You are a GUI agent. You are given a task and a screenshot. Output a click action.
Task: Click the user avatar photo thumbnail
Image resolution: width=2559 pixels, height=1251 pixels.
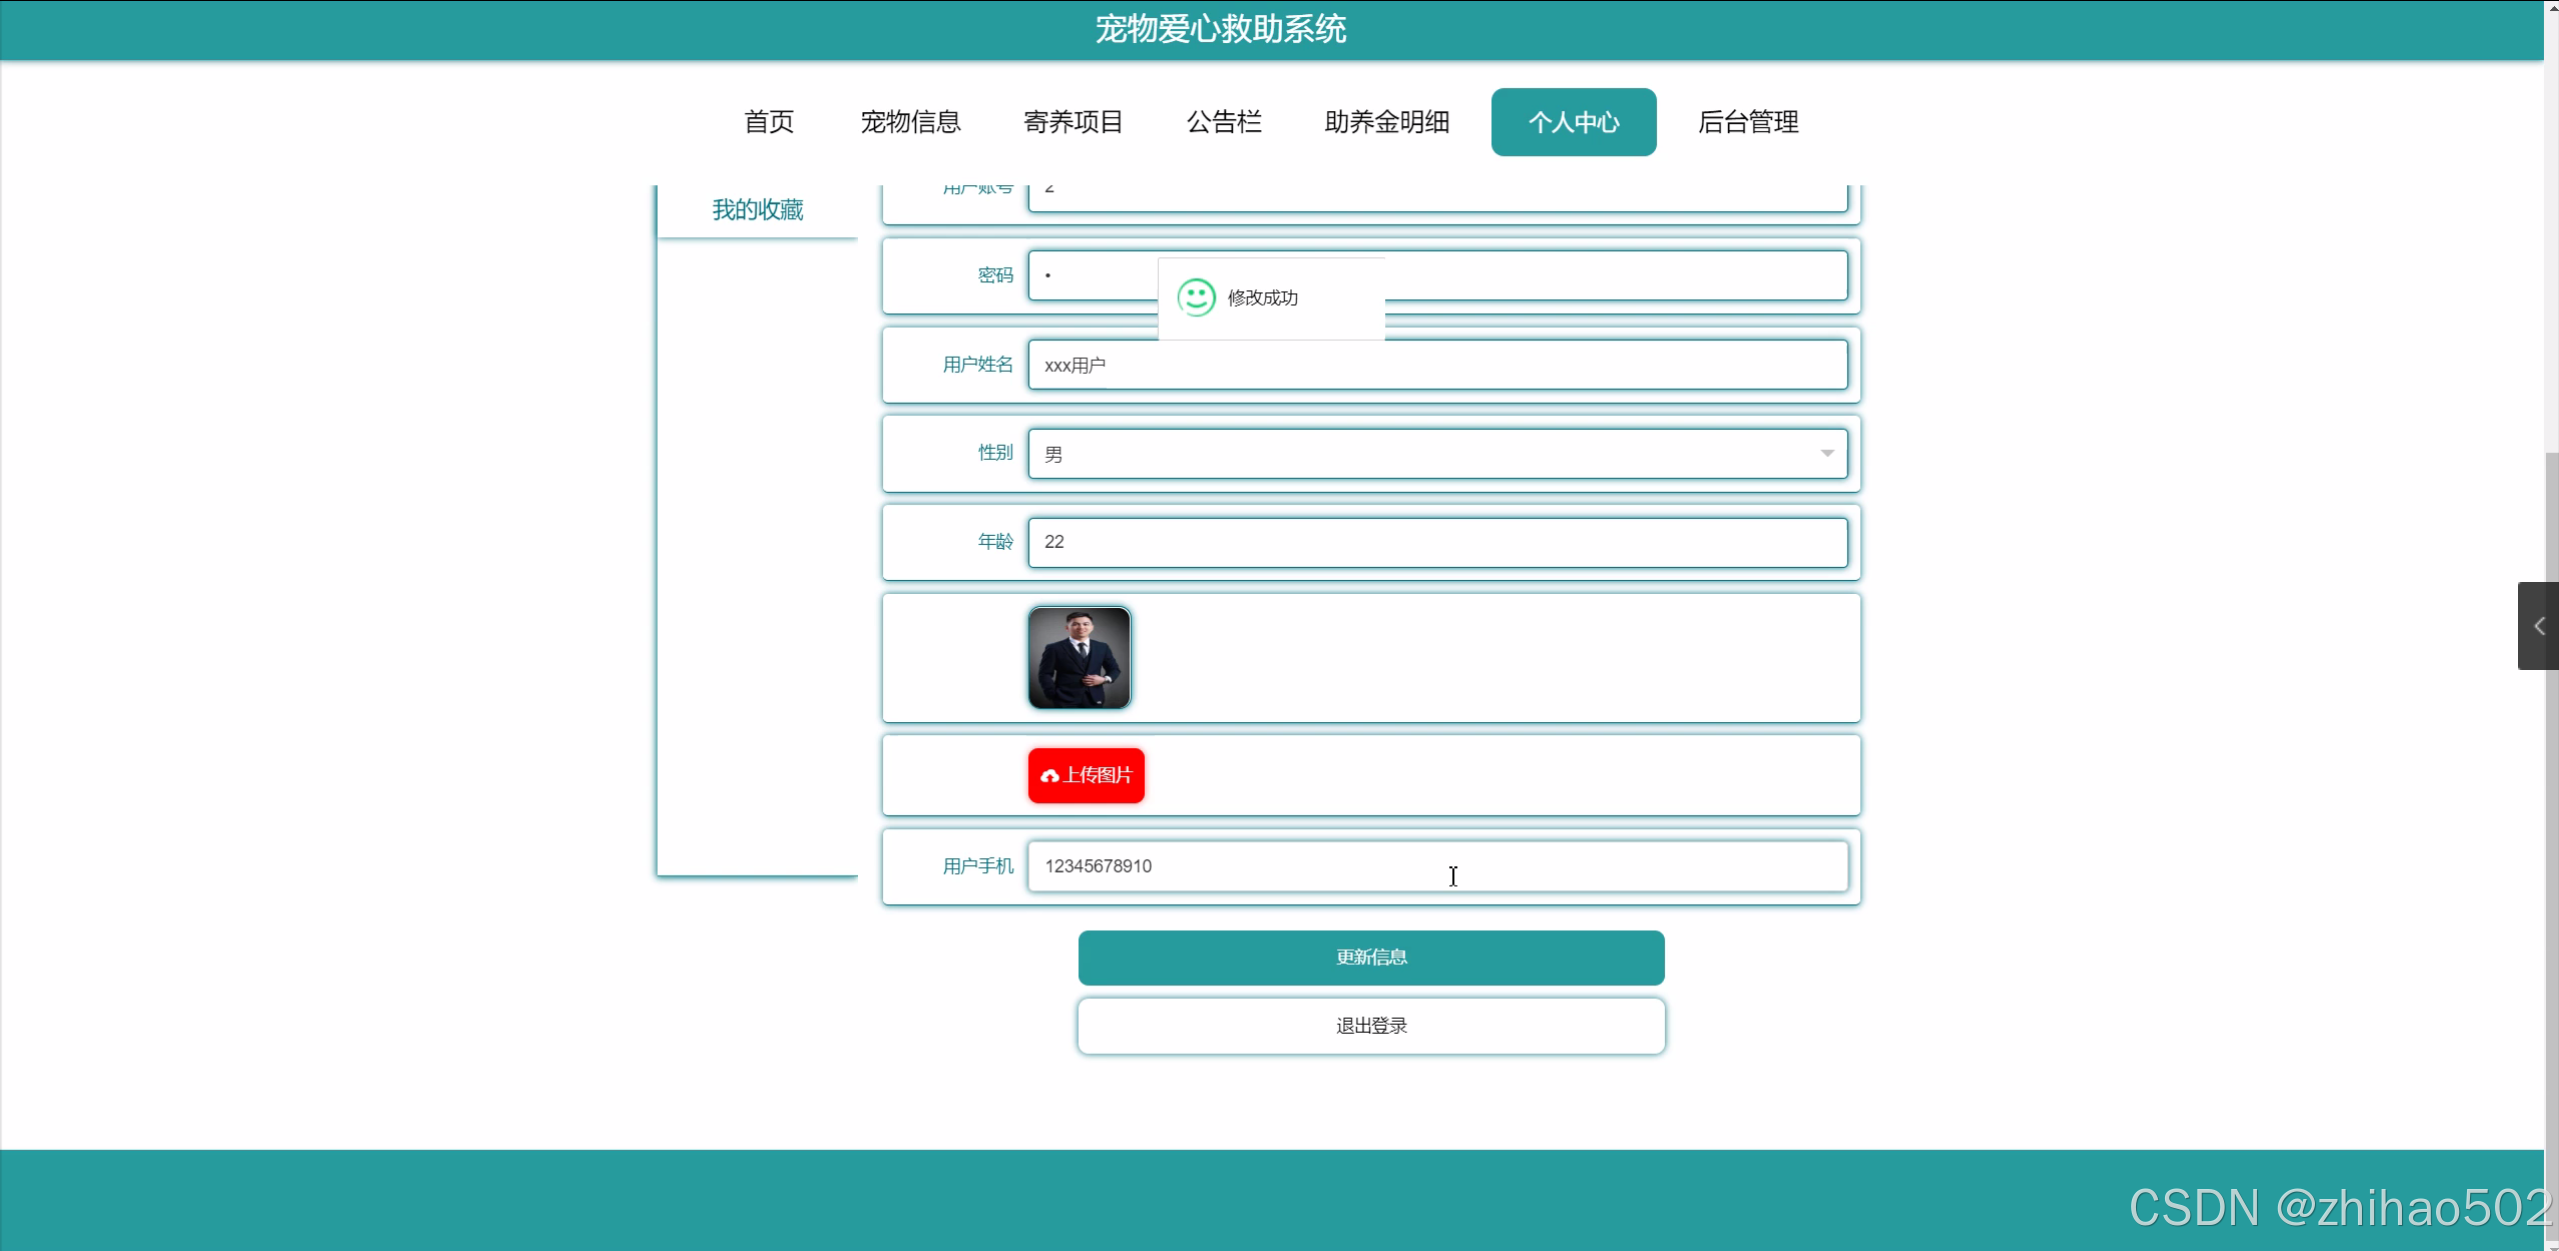pyautogui.click(x=1079, y=658)
